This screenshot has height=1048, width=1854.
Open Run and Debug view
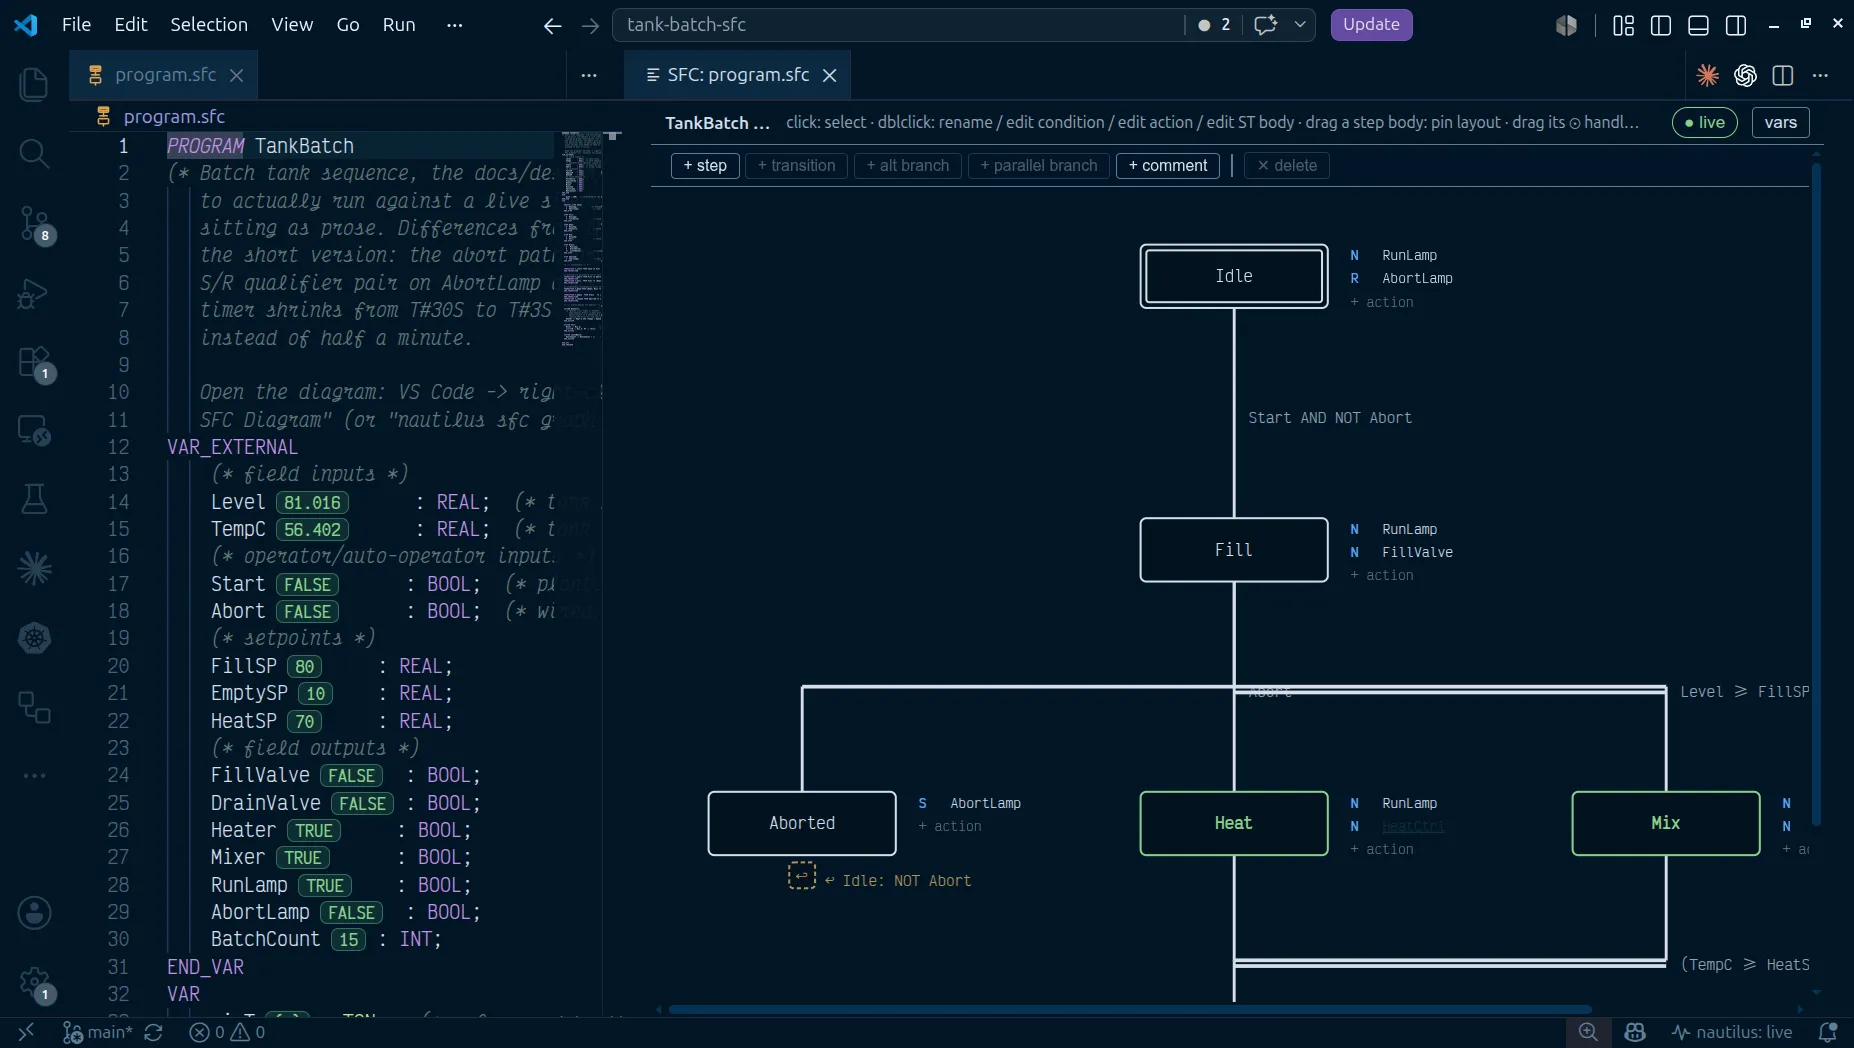click(x=34, y=292)
